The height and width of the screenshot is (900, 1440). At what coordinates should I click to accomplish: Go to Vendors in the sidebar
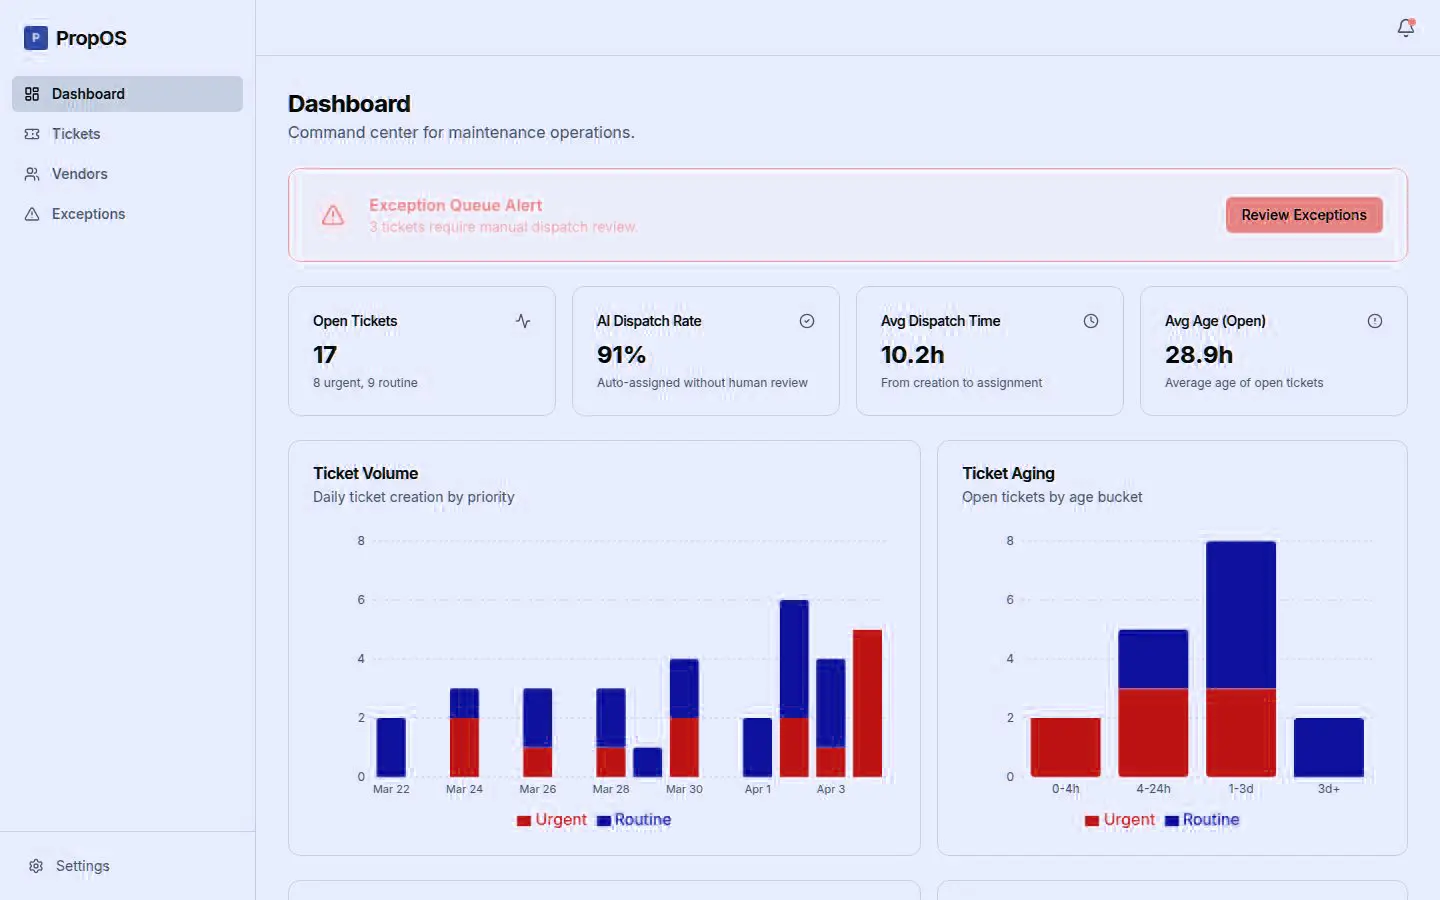[79, 174]
